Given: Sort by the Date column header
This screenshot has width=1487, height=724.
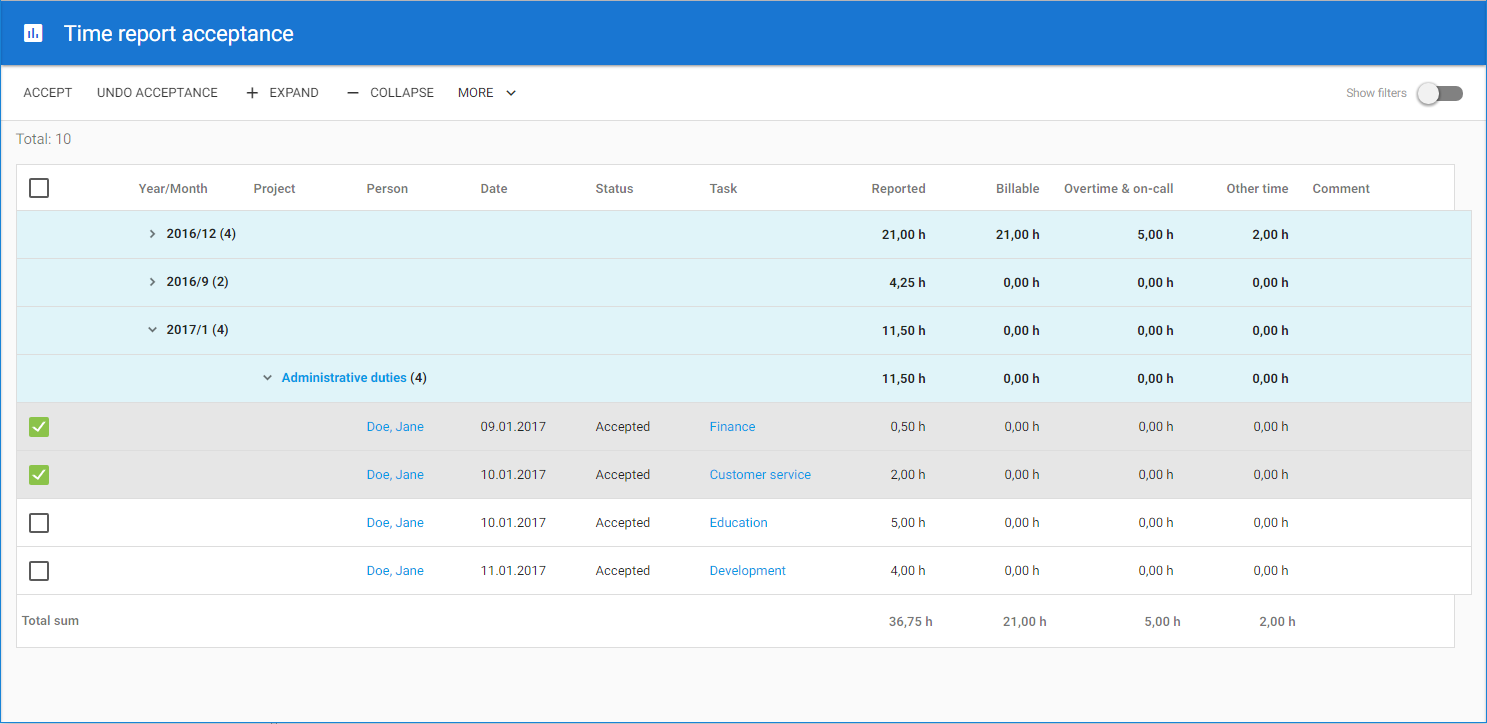Looking at the screenshot, I should coord(494,189).
